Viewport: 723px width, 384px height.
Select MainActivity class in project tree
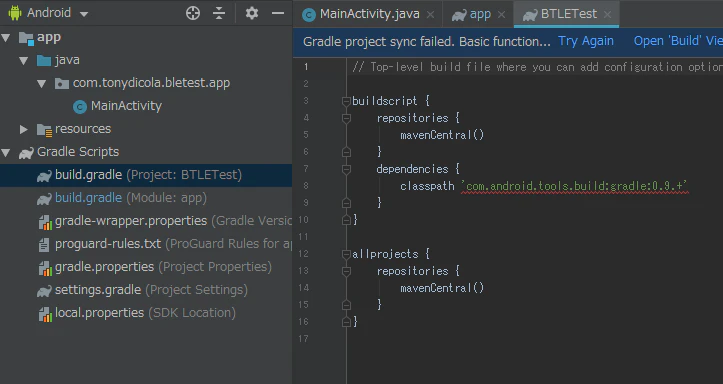pos(126,106)
